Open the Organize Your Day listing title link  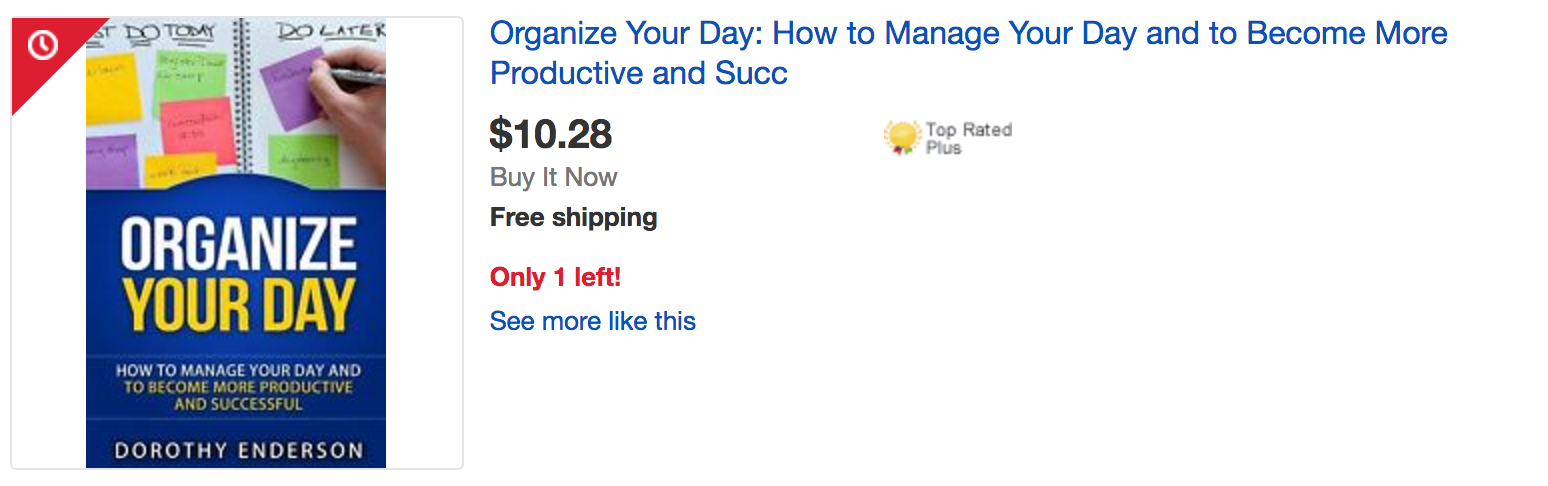tap(968, 53)
